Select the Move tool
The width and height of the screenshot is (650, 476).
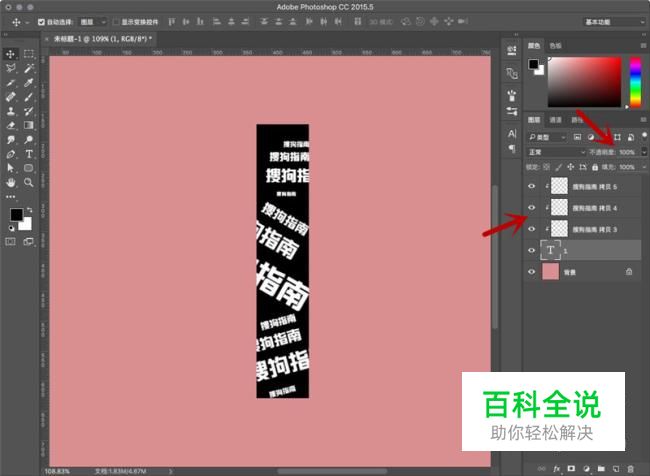[10, 54]
